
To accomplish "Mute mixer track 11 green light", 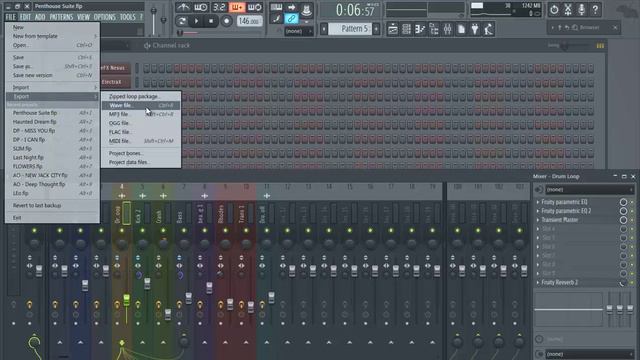I will pyautogui.click(x=267, y=231).
